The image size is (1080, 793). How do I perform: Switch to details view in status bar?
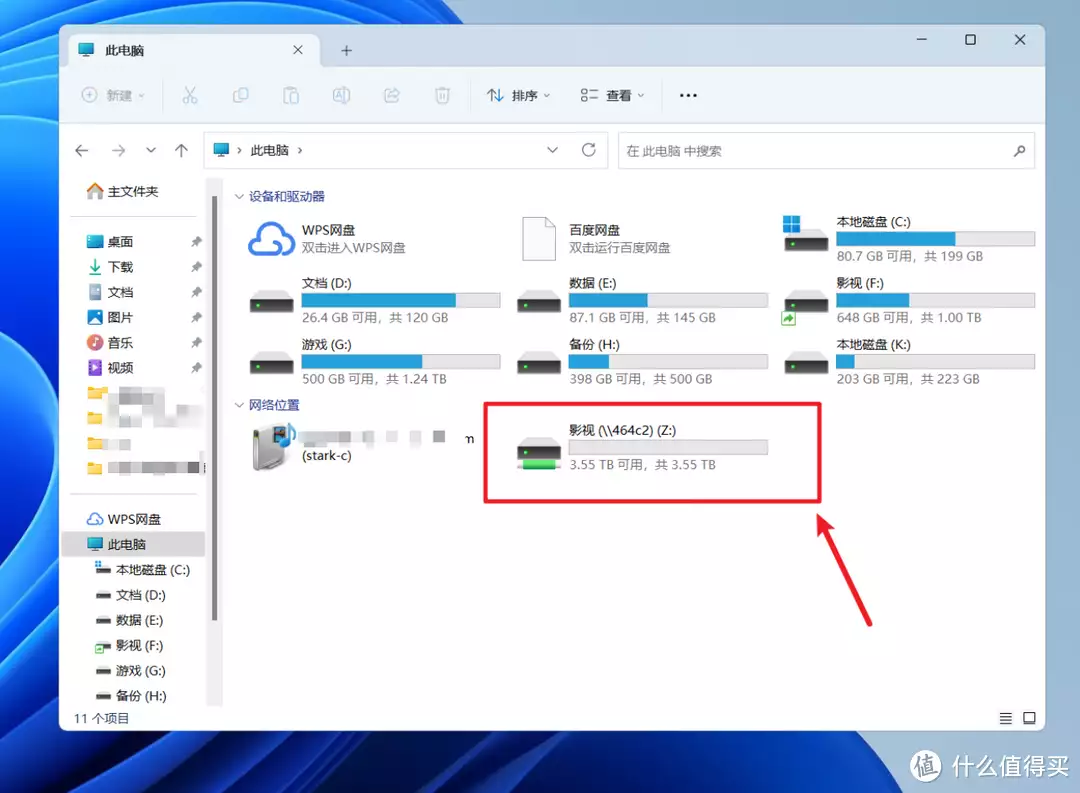pyautogui.click(x=1006, y=718)
